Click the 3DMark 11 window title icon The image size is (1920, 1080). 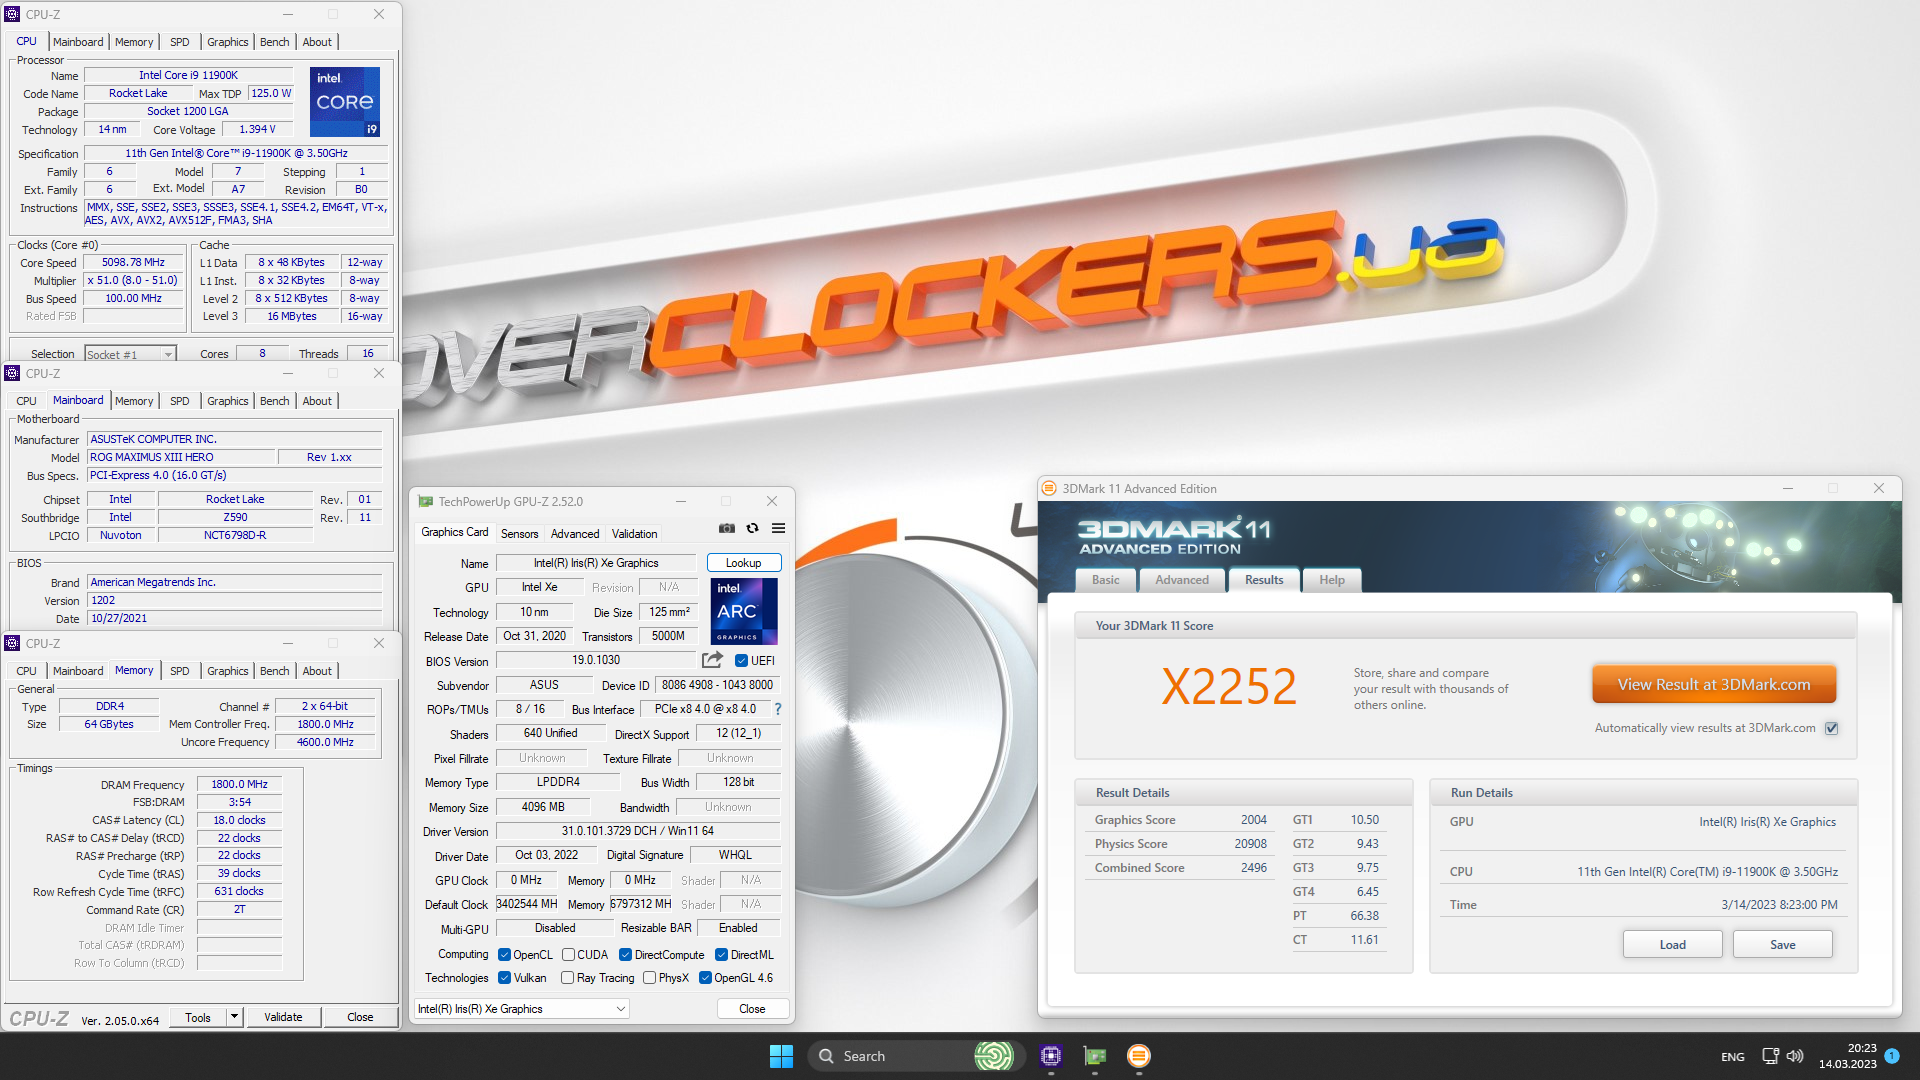click(1049, 489)
